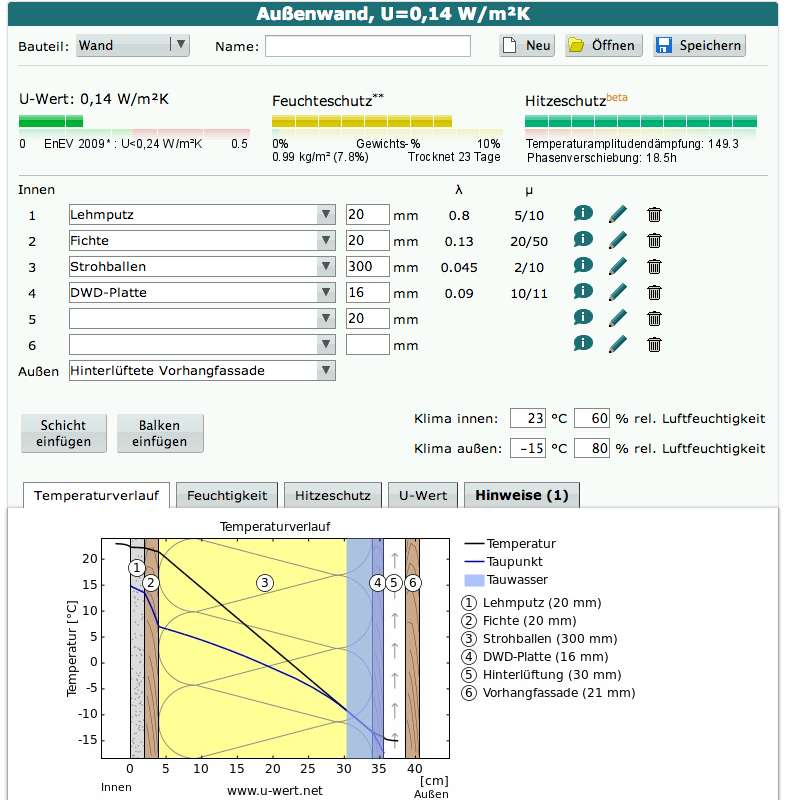
Task: Click Klima außen temperature field
Action: tap(528, 448)
